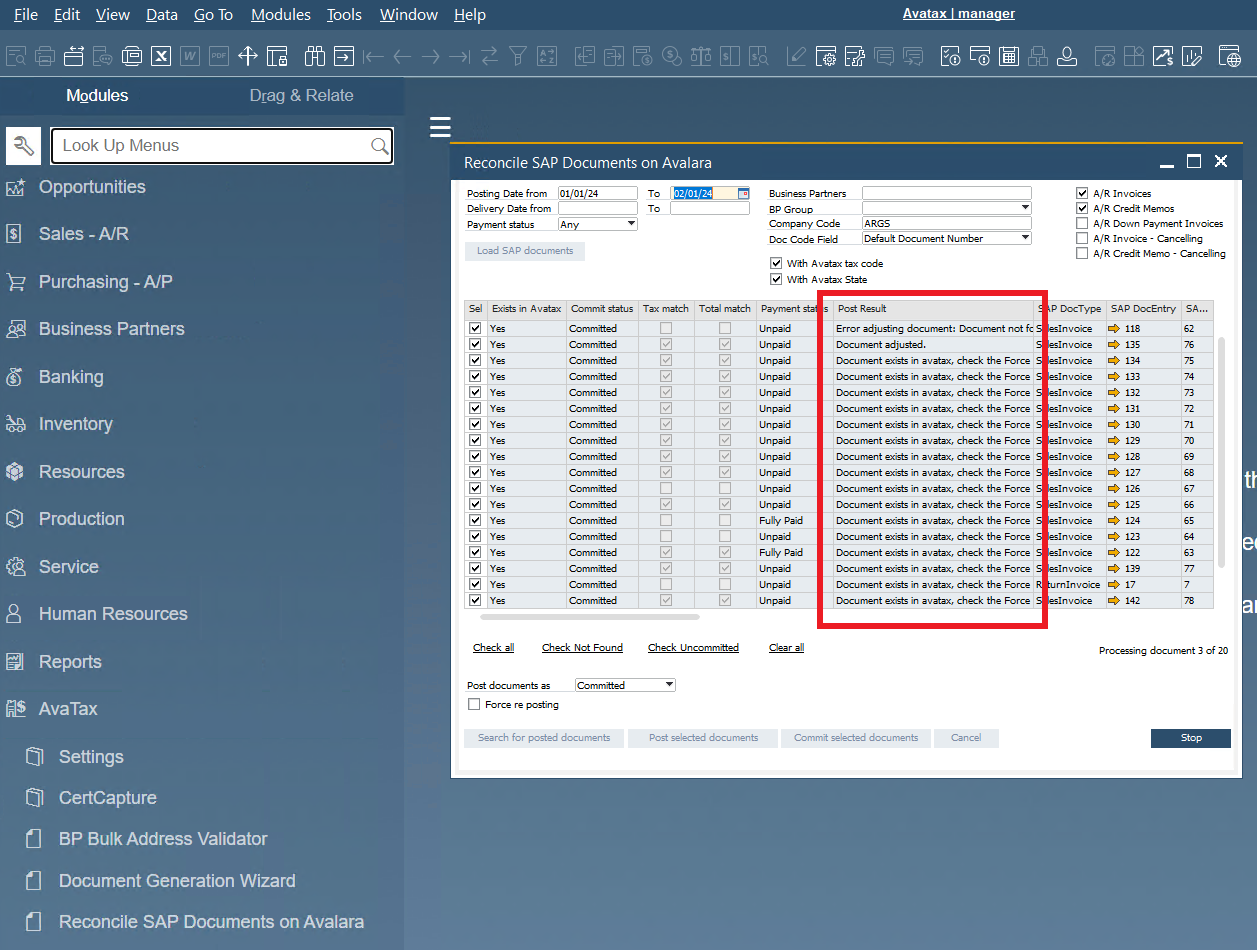Click the Company Code input field
Viewport: 1257px width, 950px height.
pos(946,223)
